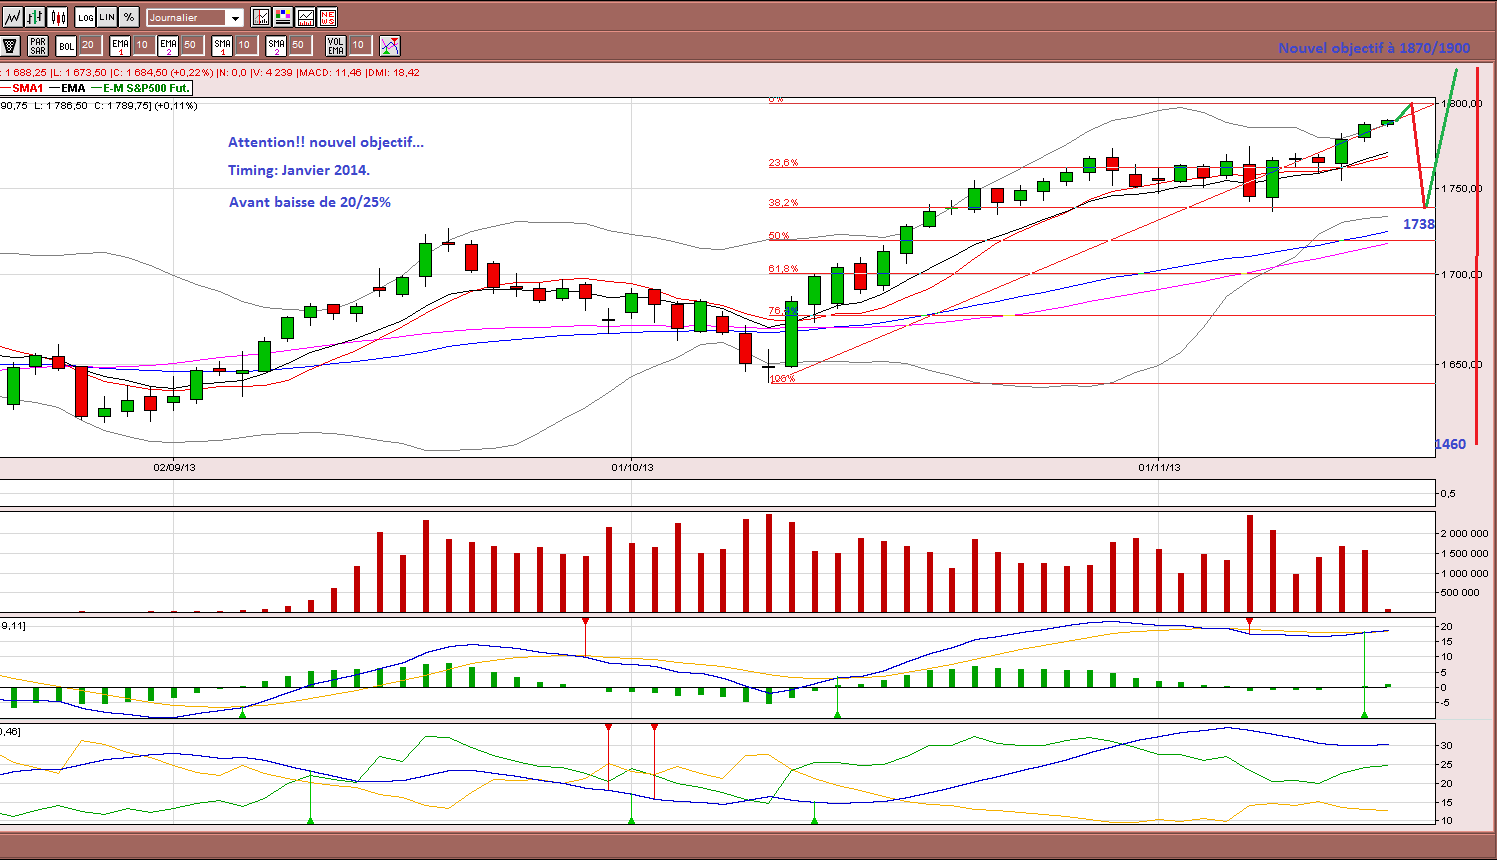The height and width of the screenshot is (860, 1497).
Task: Switch to bar chart display
Action: (x=35, y=17)
